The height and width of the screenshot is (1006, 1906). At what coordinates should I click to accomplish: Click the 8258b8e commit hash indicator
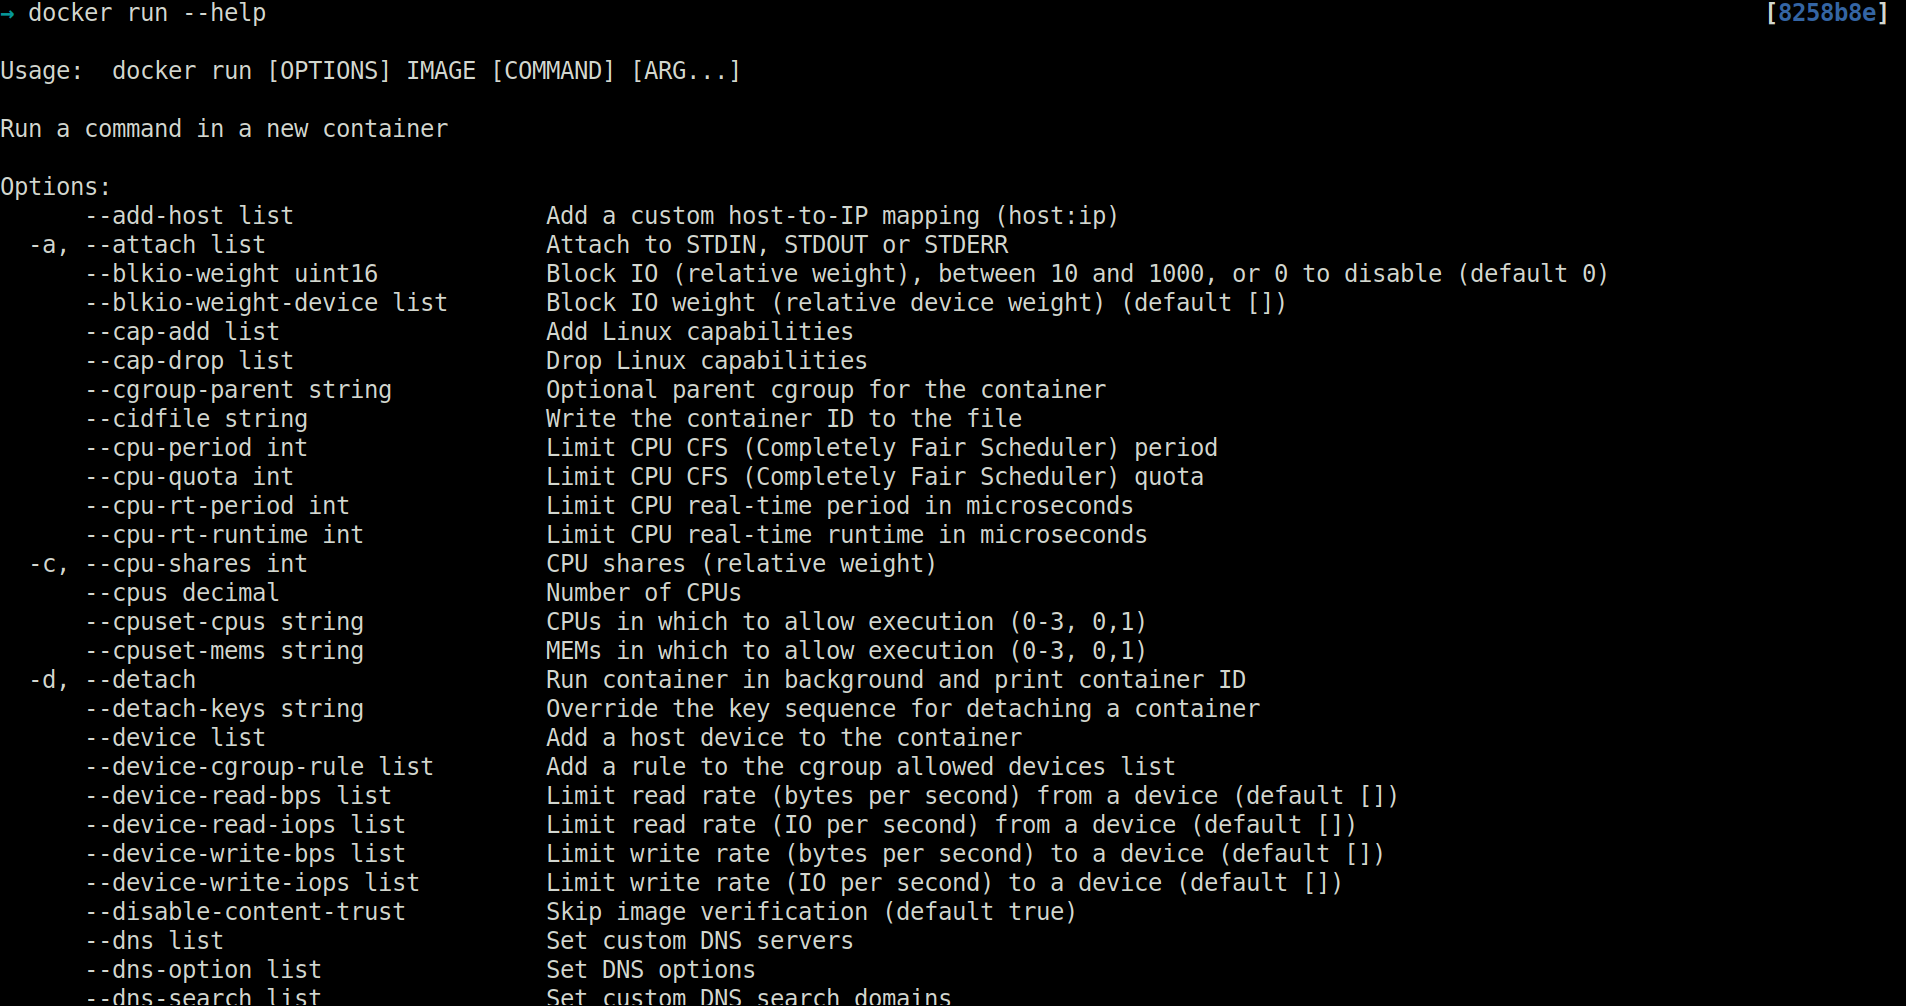[x=1826, y=13]
